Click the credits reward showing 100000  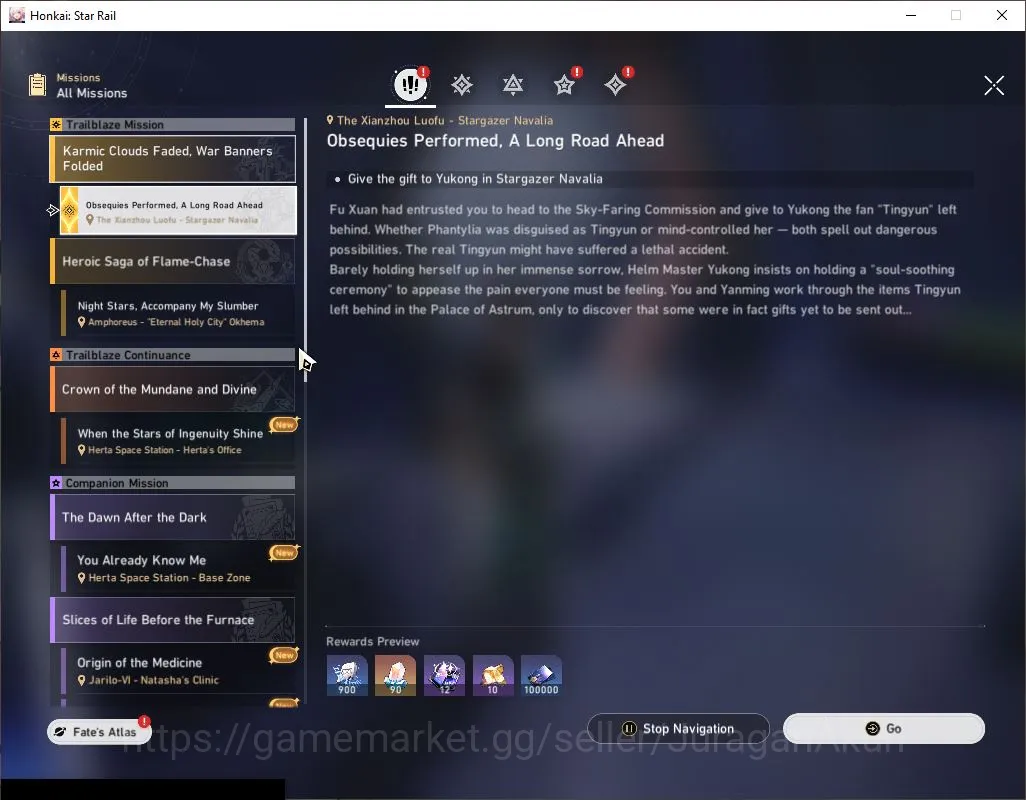[541, 675]
